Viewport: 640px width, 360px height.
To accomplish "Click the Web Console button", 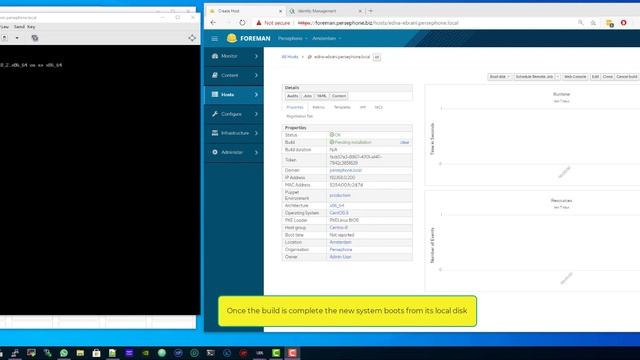I will coord(575,77).
